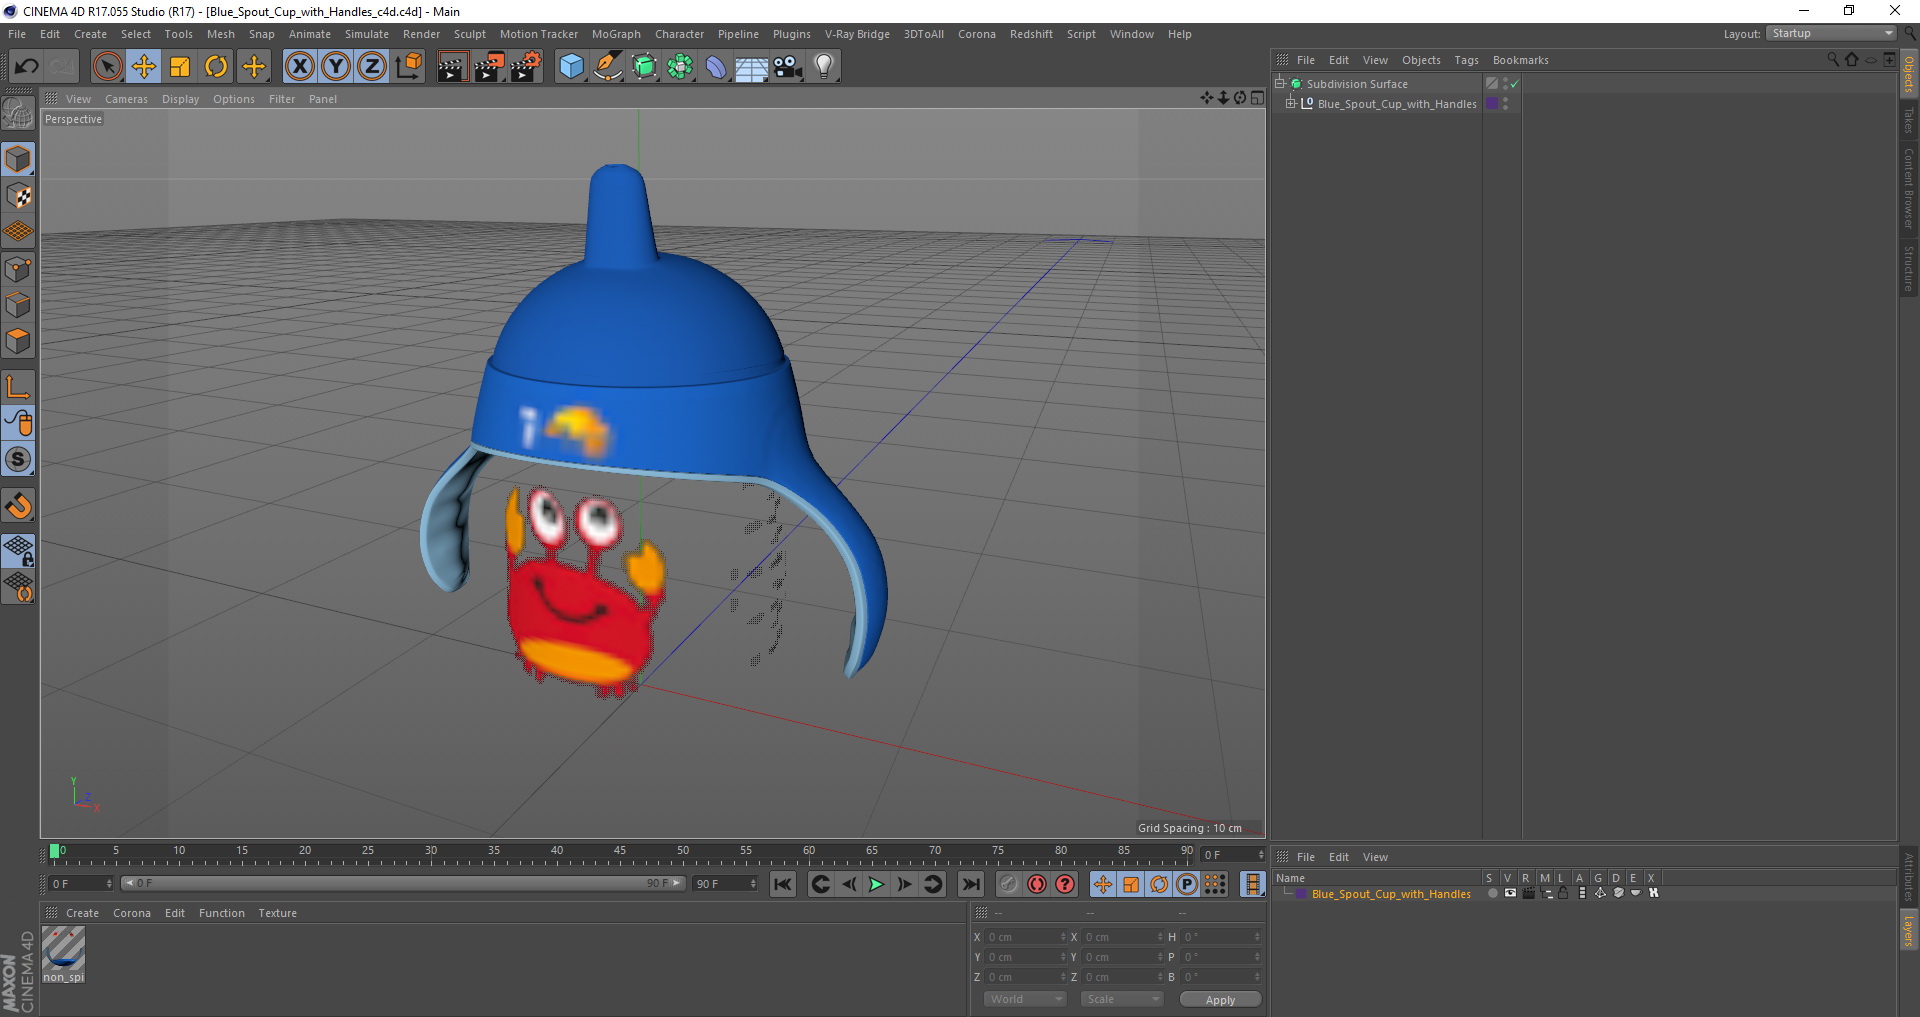Open the Render menu

tap(421, 34)
